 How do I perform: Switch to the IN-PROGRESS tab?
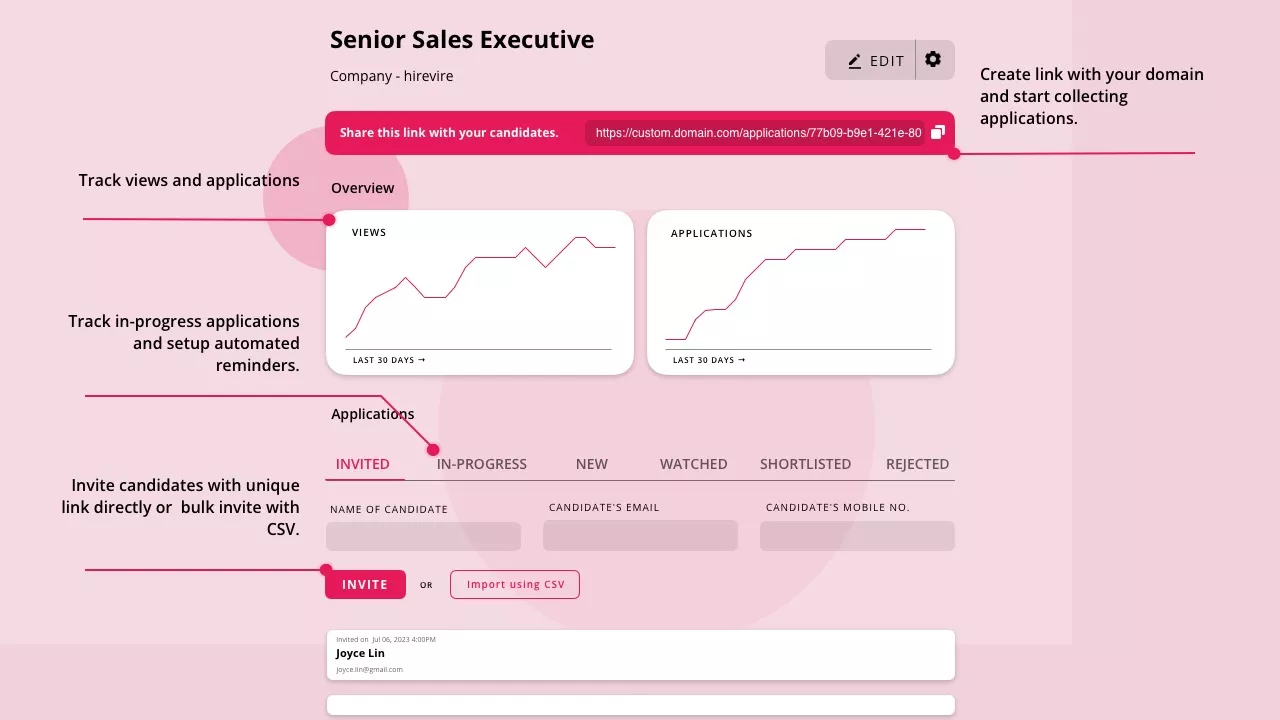coord(482,464)
